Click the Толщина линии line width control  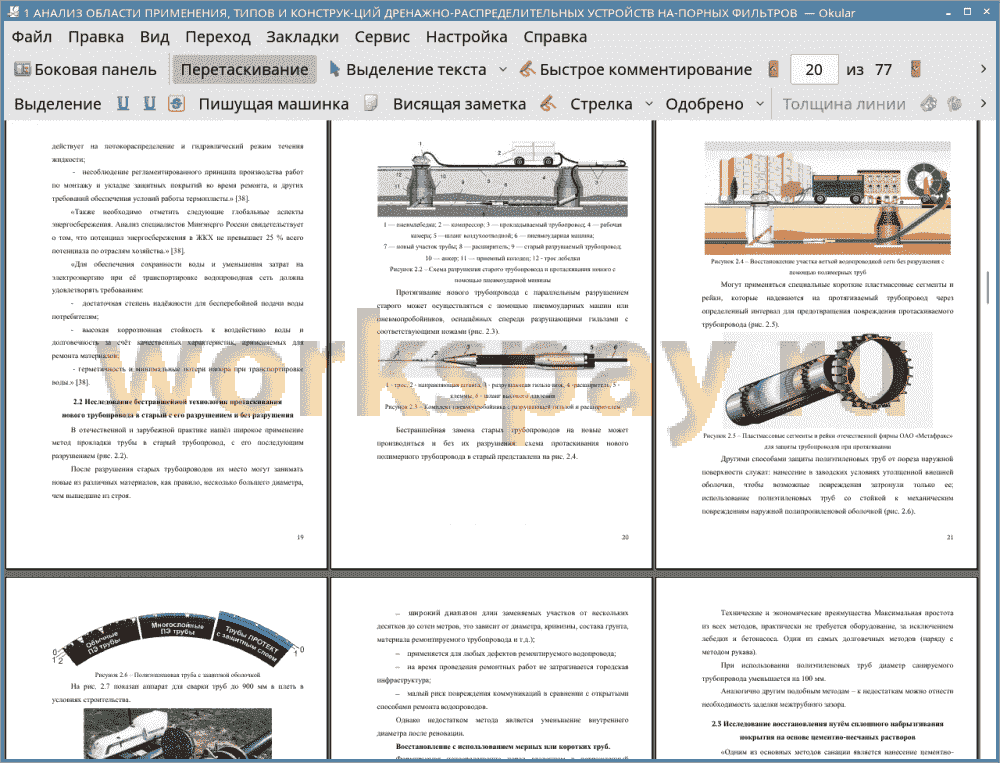844,104
